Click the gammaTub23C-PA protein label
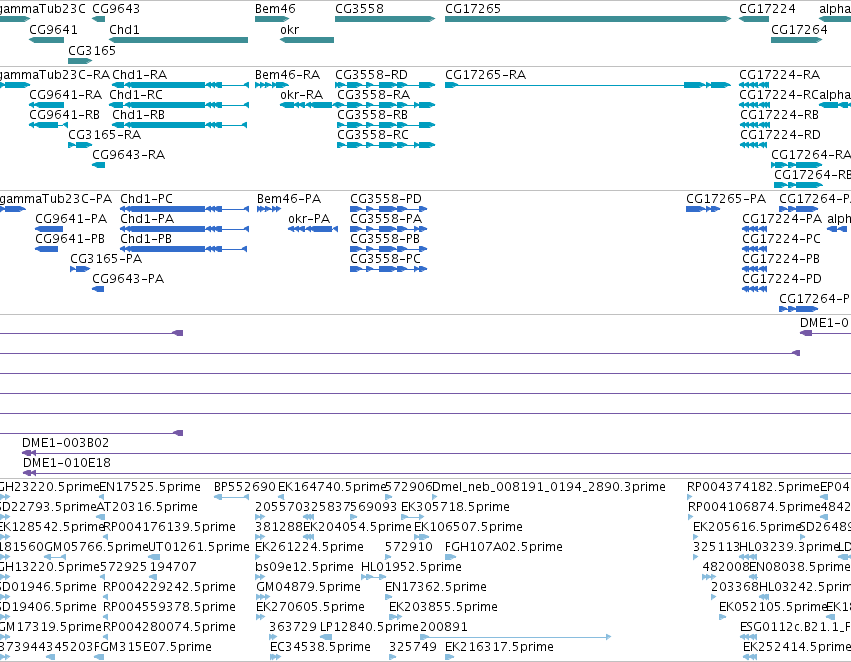 coord(56,199)
